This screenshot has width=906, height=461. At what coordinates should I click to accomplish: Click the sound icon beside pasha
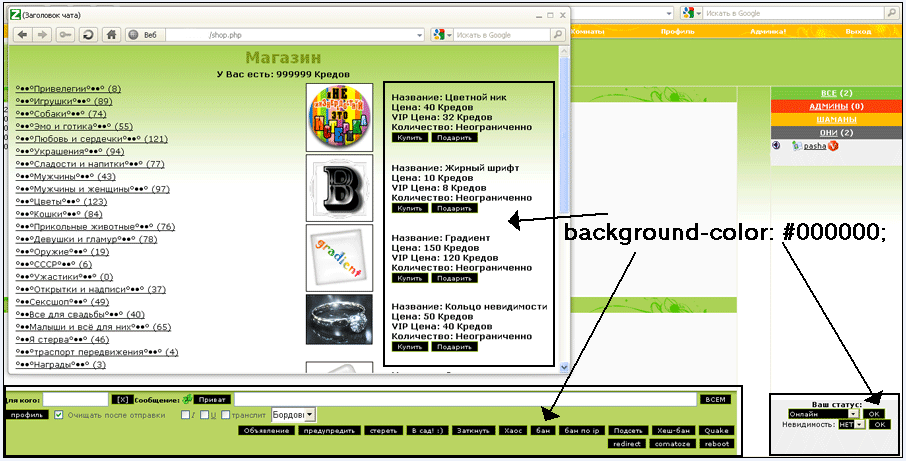pos(777,146)
